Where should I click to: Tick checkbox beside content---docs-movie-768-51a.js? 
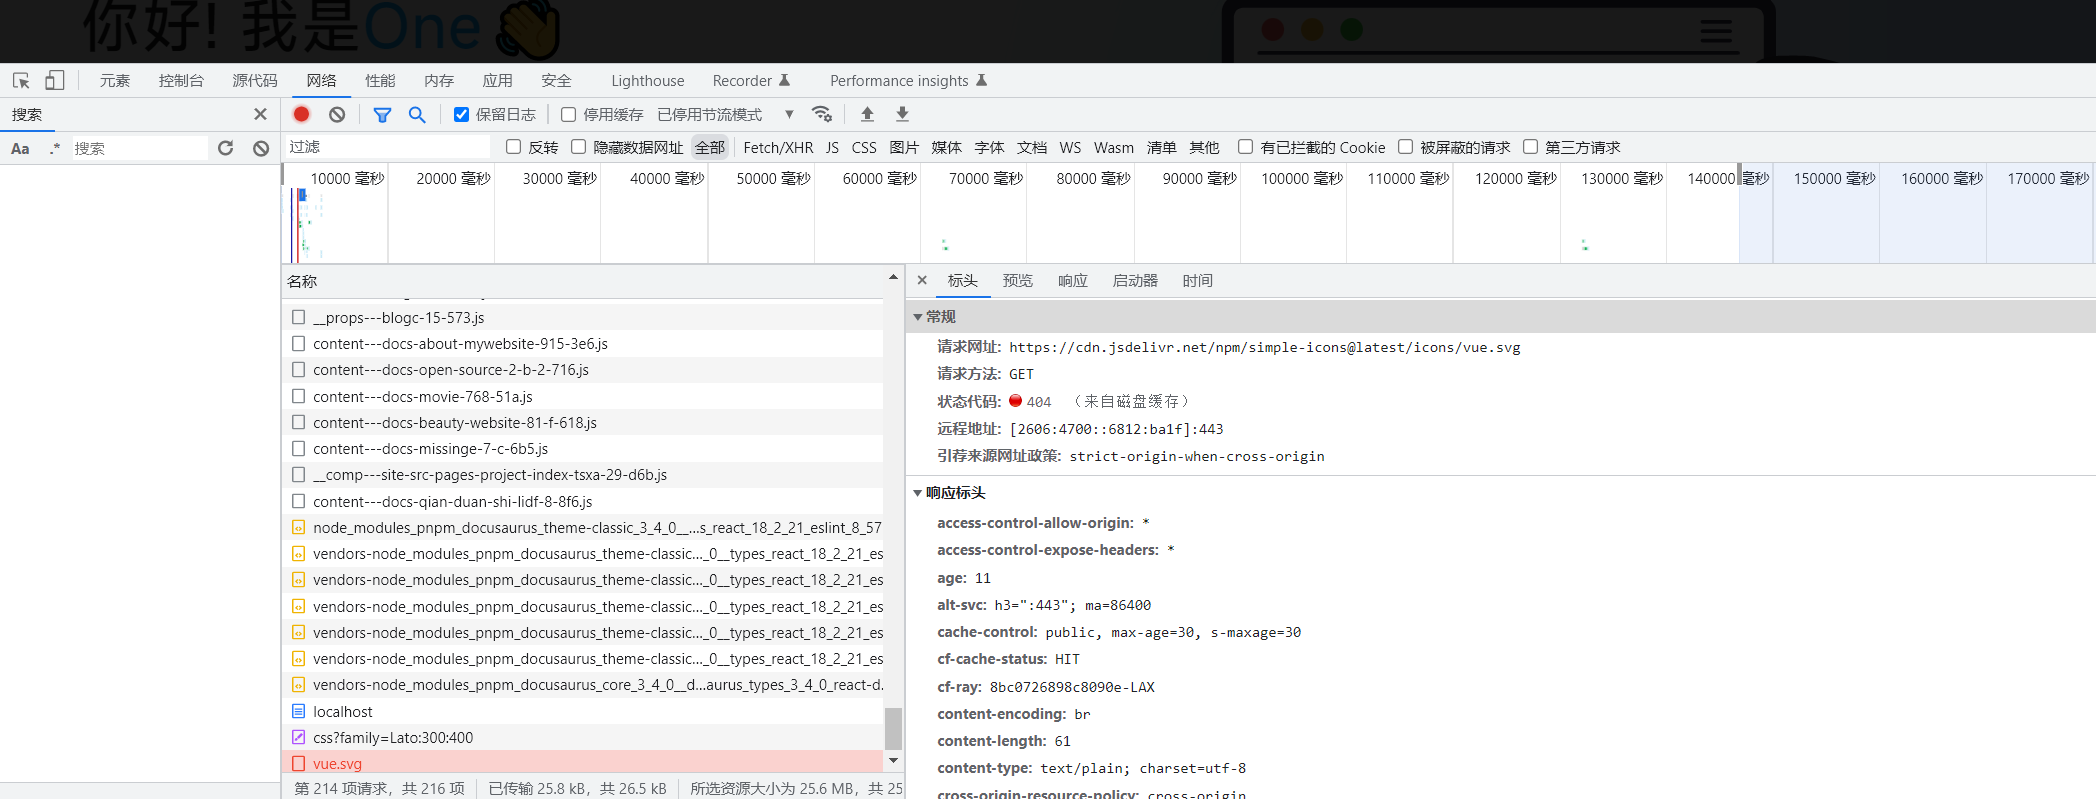pos(298,396)
